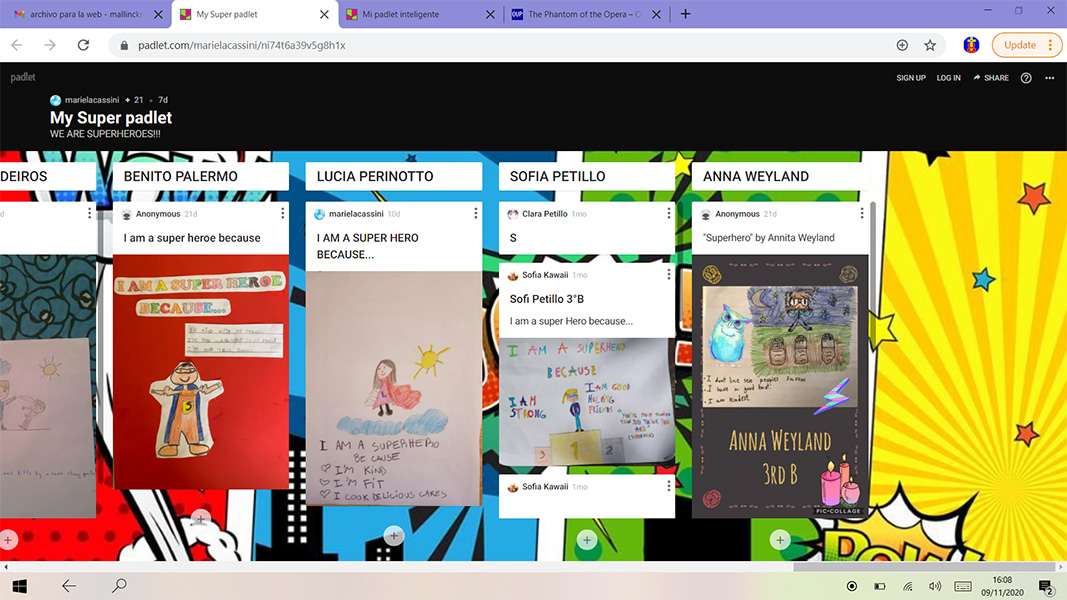This screenshot has height=600, width=1067.
Task: Switch to The Phantom of the Opera tab
Action: (583, 15)
